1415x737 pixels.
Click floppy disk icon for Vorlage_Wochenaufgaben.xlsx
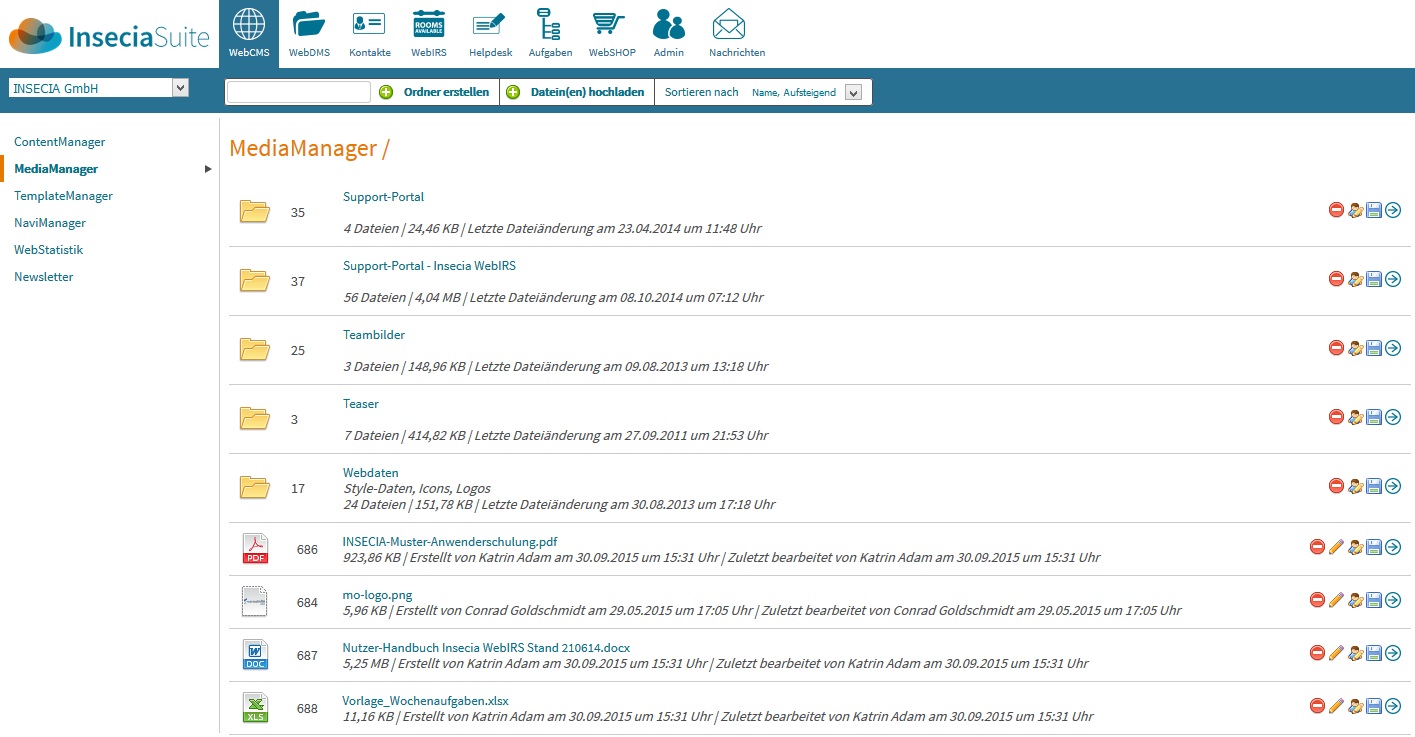coord(1374,706)
